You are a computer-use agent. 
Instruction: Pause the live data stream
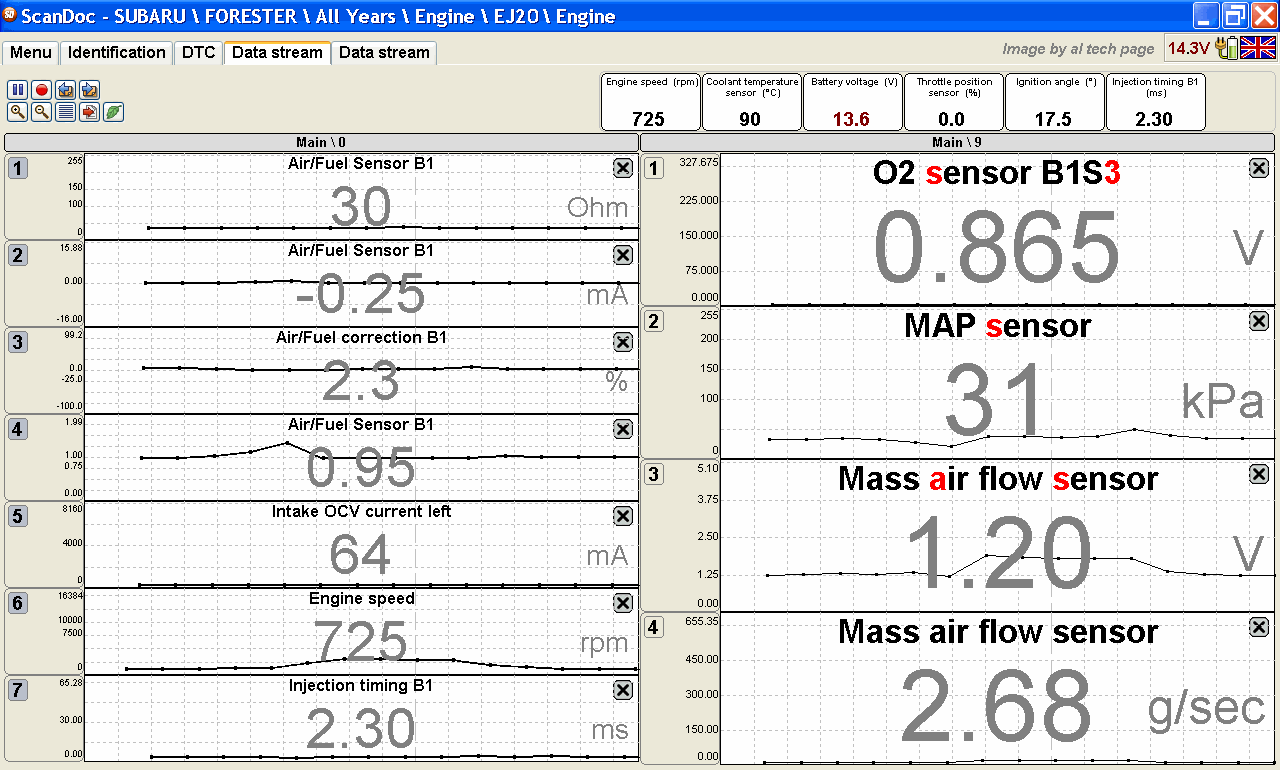[x=18, y=90]
